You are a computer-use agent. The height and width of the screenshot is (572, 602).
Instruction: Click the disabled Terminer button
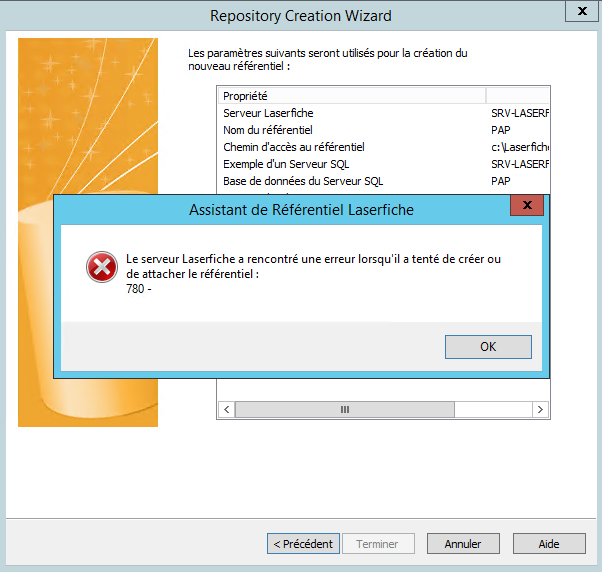pos(378,544)
